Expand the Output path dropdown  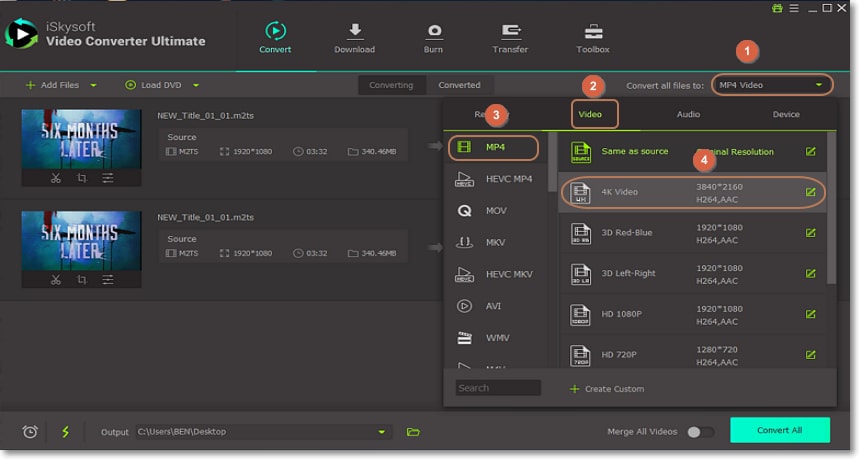pyautogui.click(x=381, y=432)
